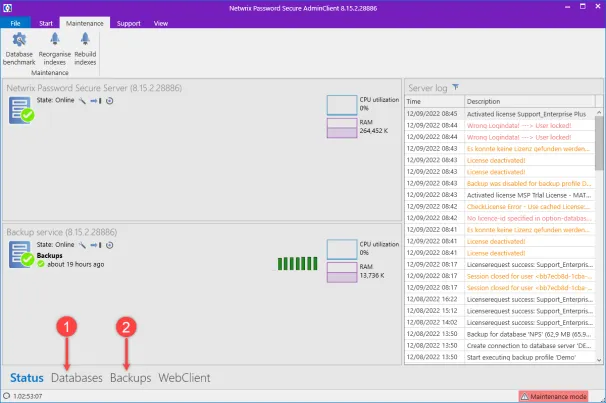Select log row Activated license MSP Trial License
This screenshot has height=403, width=606.
[x=500, y=195]
